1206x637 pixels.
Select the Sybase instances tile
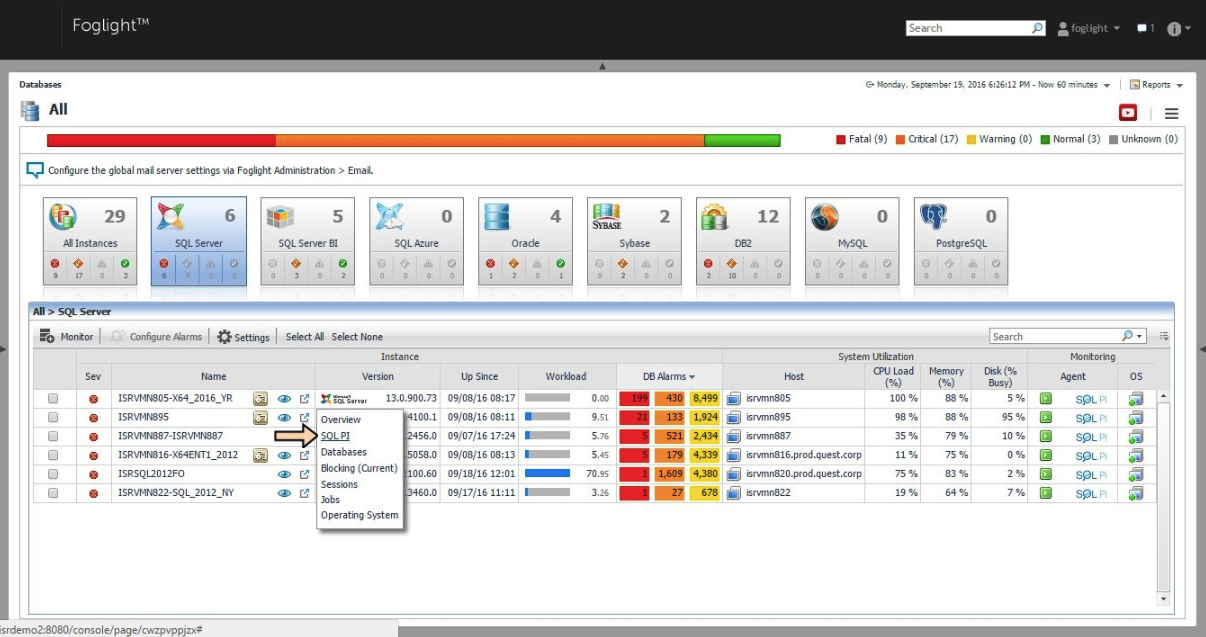(x=634, y=241)
